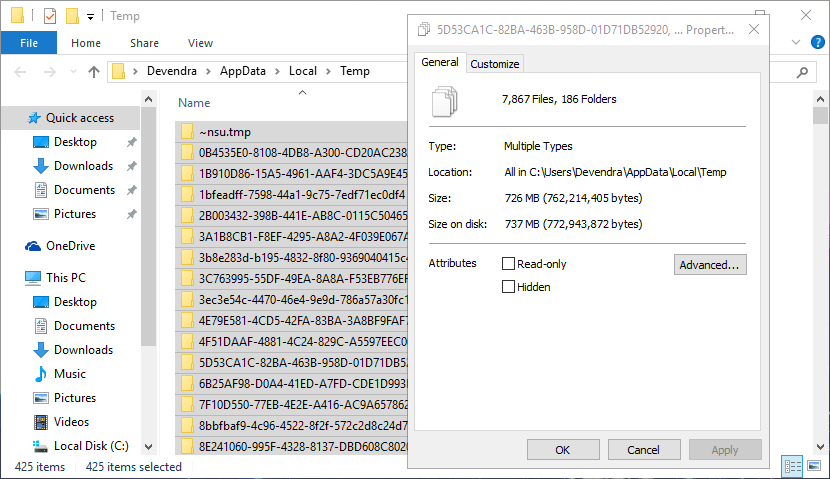
Task: Toggle the Hidden attribute checkbox
Action: pos(508,287)
